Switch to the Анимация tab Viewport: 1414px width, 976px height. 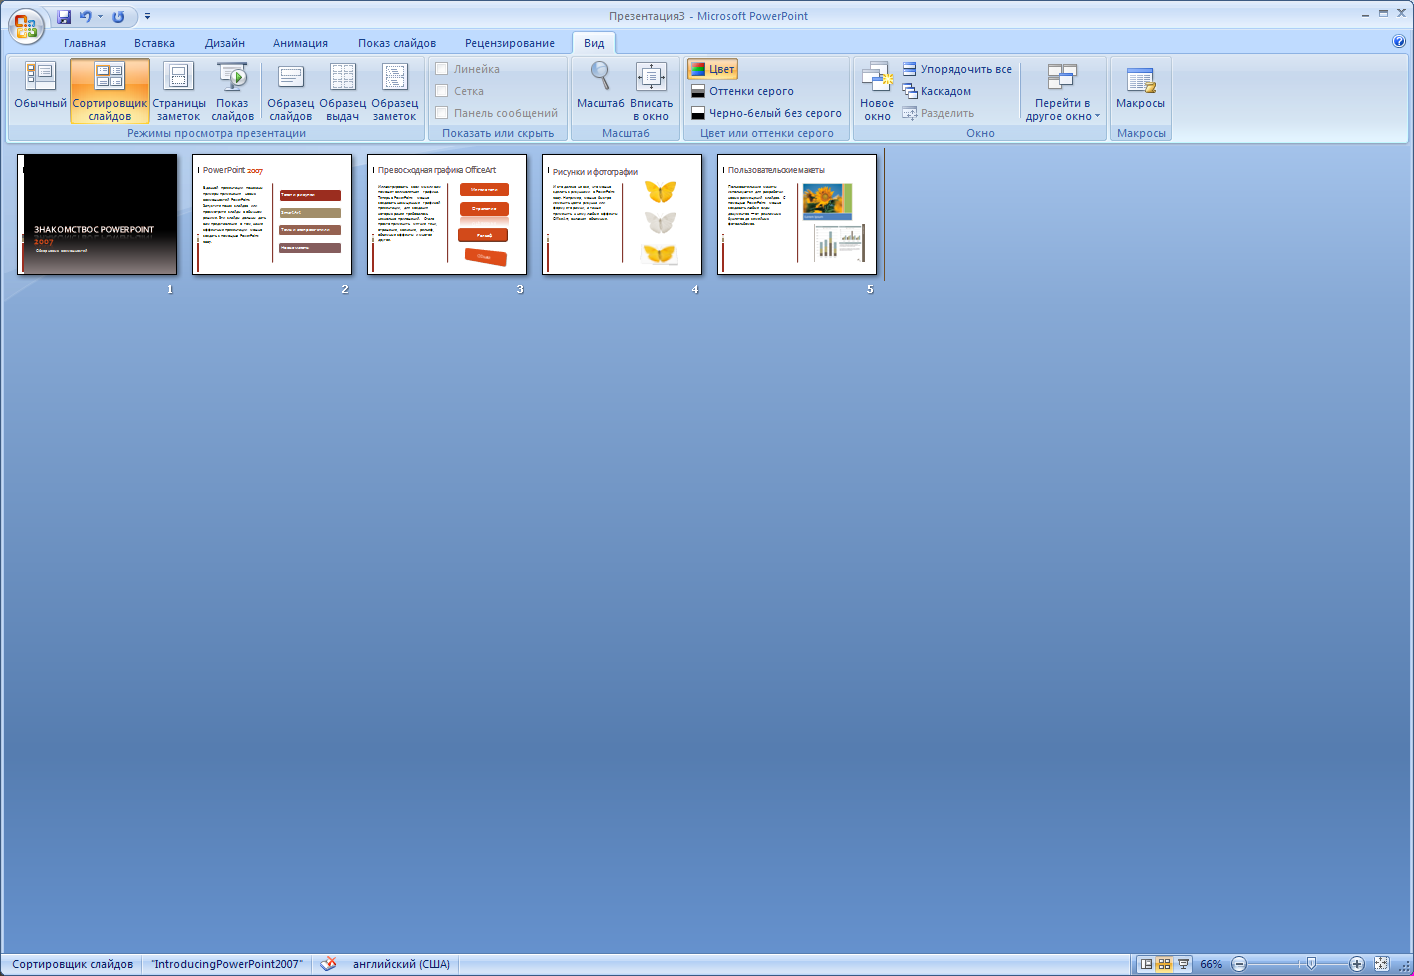[300, 43]
